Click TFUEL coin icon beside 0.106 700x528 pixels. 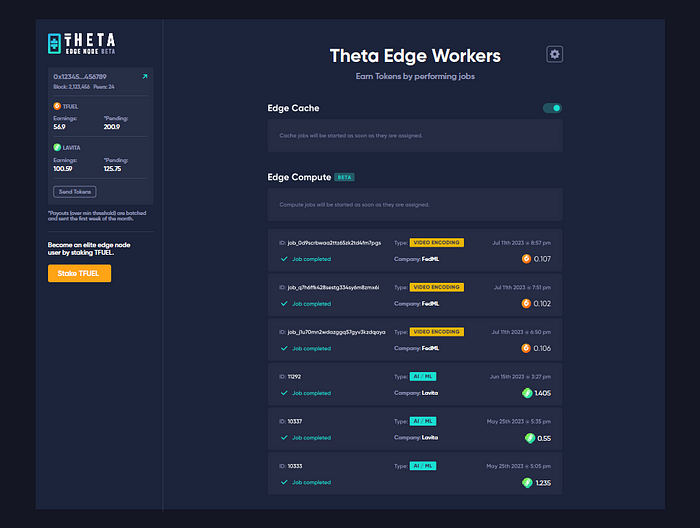pyautogui.click(x=526, y=348)
